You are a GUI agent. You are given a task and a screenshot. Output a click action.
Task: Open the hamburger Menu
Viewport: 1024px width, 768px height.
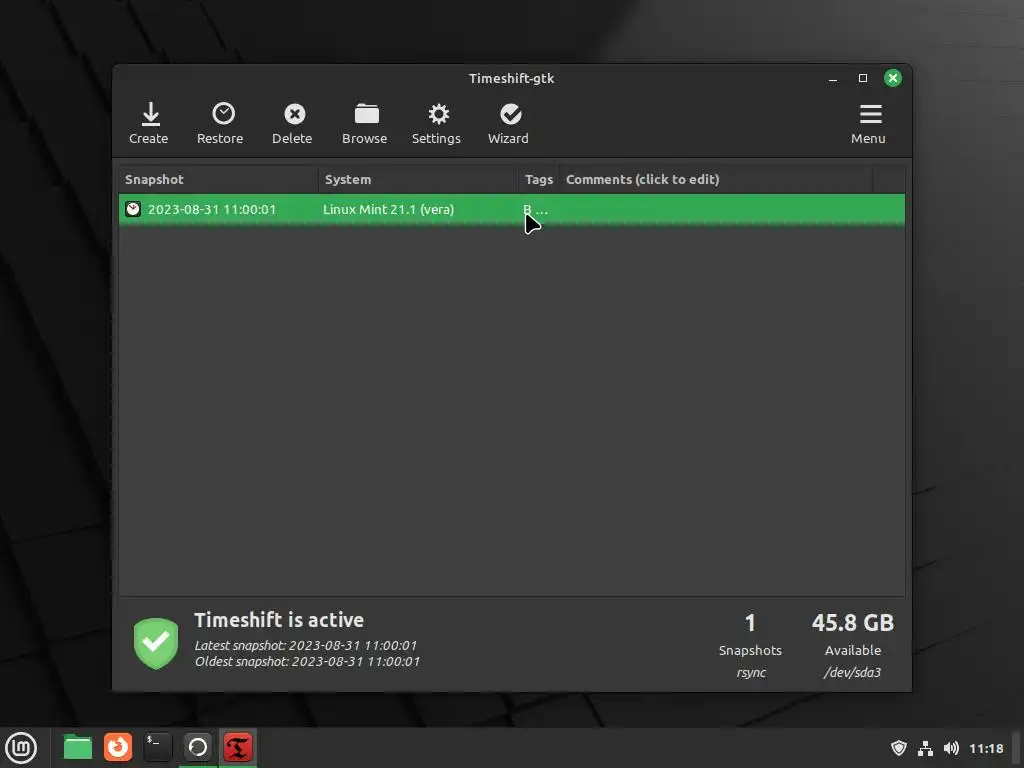pyautogui.click(x=868, y=123)
